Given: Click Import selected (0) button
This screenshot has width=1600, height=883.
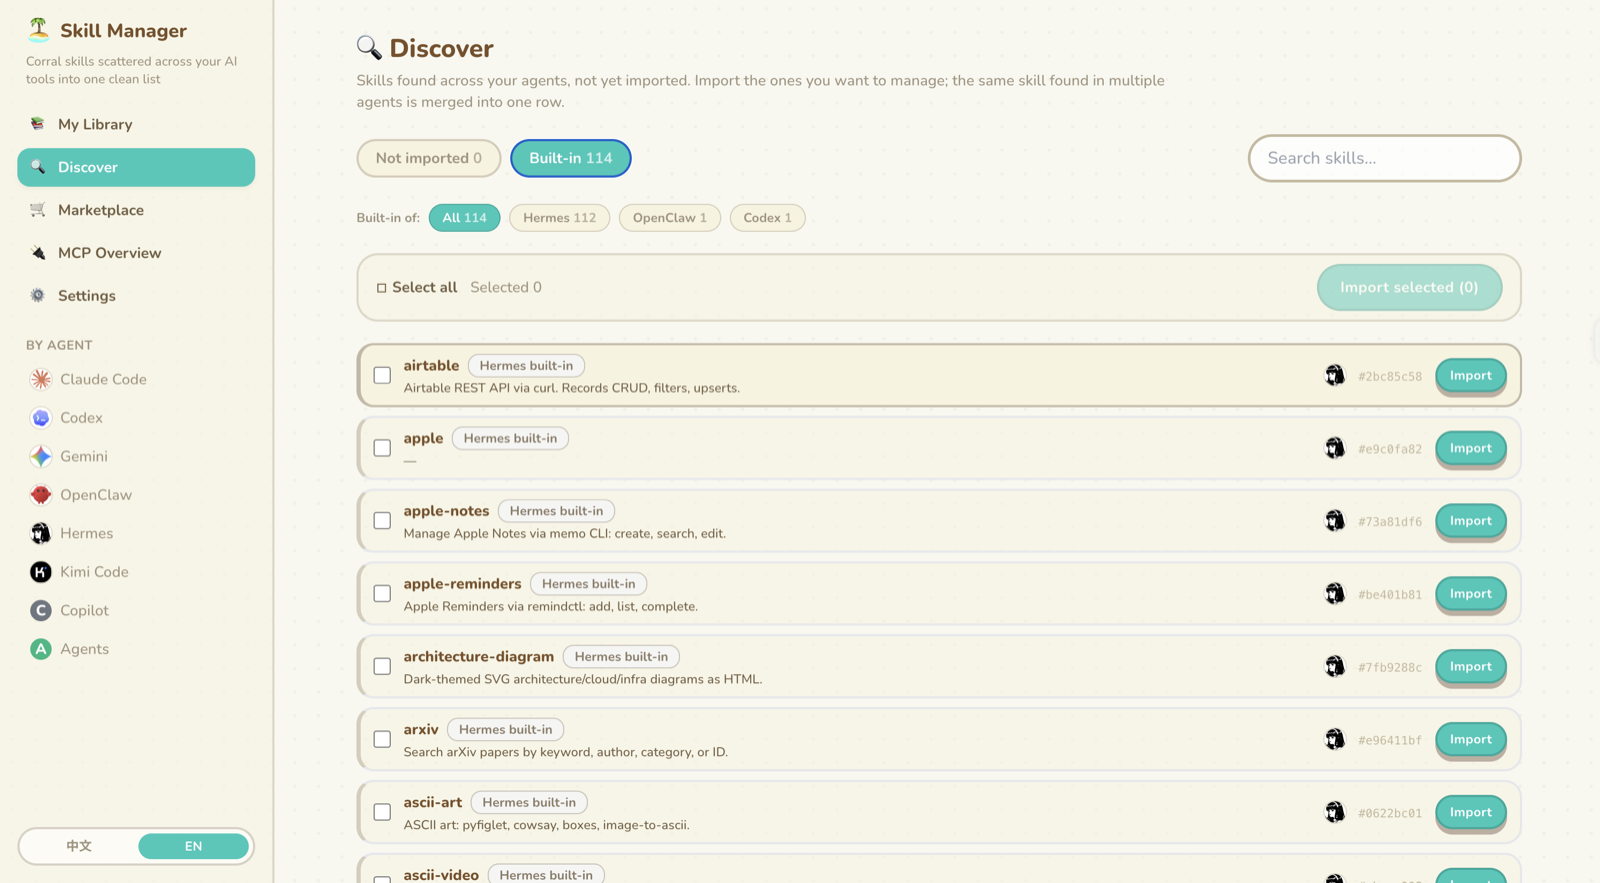Looking at the screenshot, I should coord(1409,287).
